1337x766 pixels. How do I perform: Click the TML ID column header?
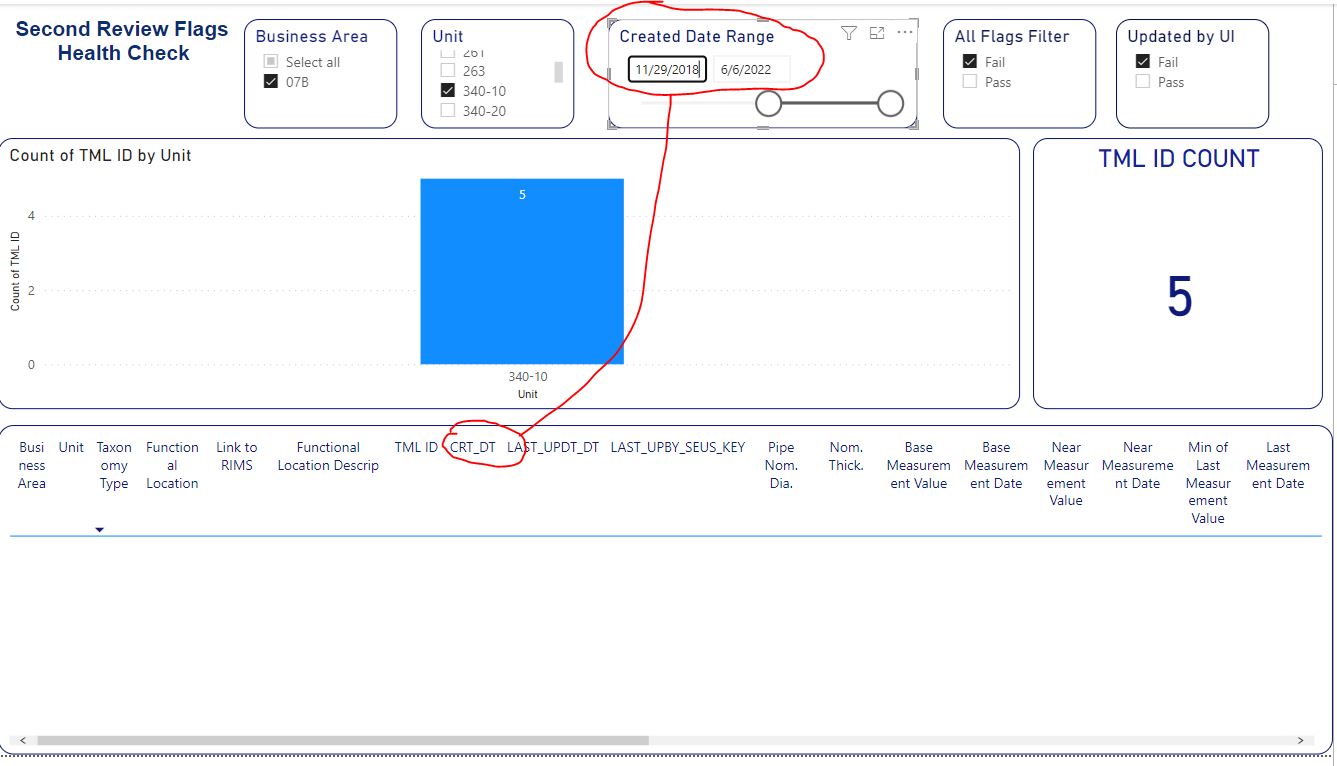[416, 447]
